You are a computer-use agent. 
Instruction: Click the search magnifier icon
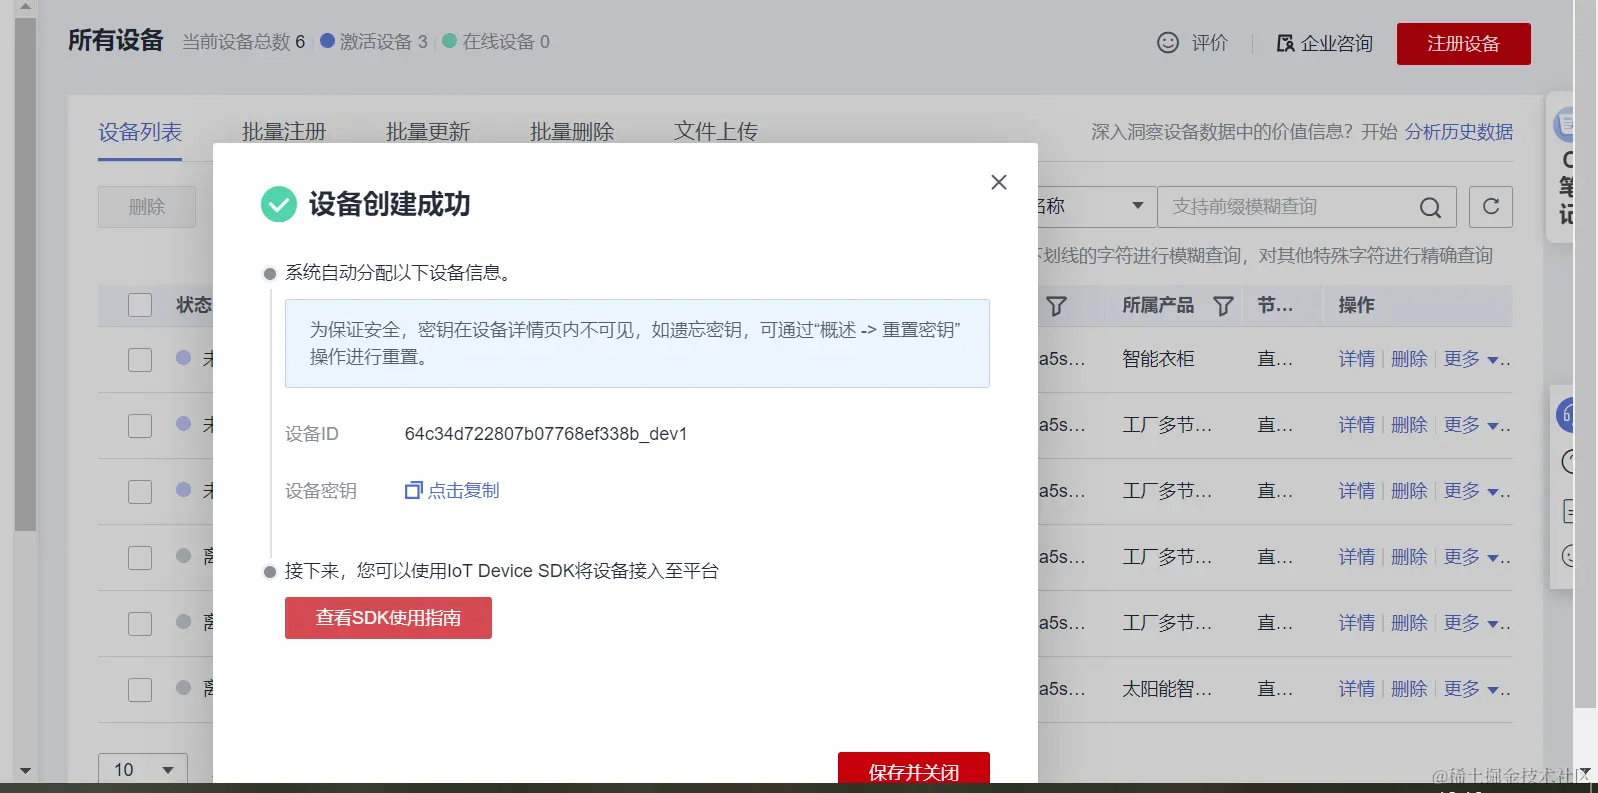coord(1430,207)
